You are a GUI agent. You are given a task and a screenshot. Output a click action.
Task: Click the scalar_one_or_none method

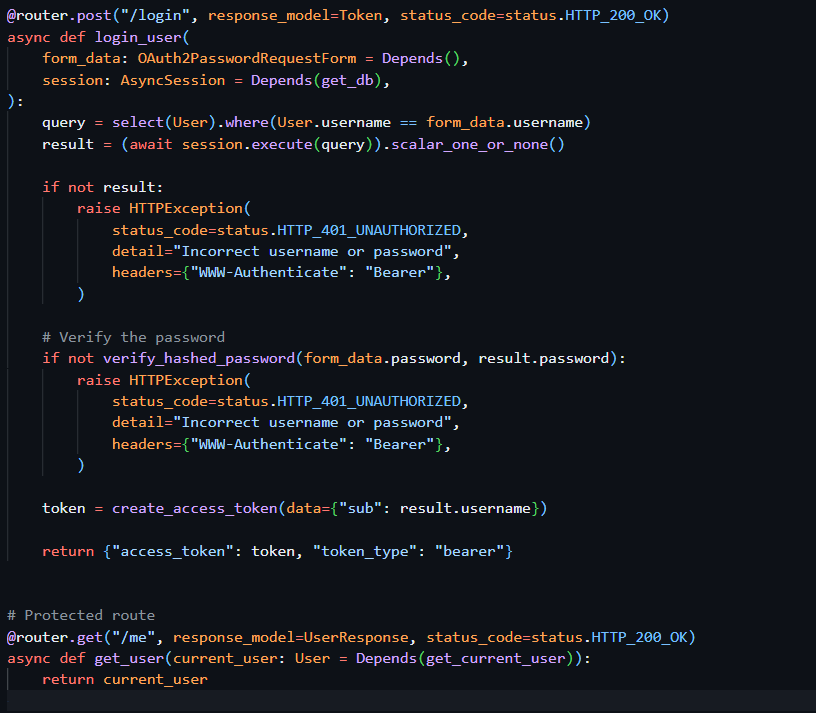(x=469, y=145)
